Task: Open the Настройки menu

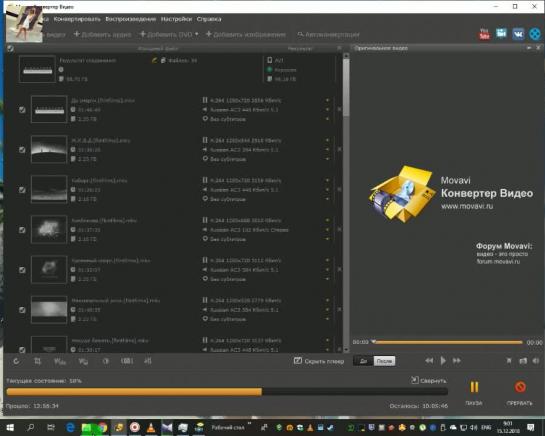Action: (176, 19)
